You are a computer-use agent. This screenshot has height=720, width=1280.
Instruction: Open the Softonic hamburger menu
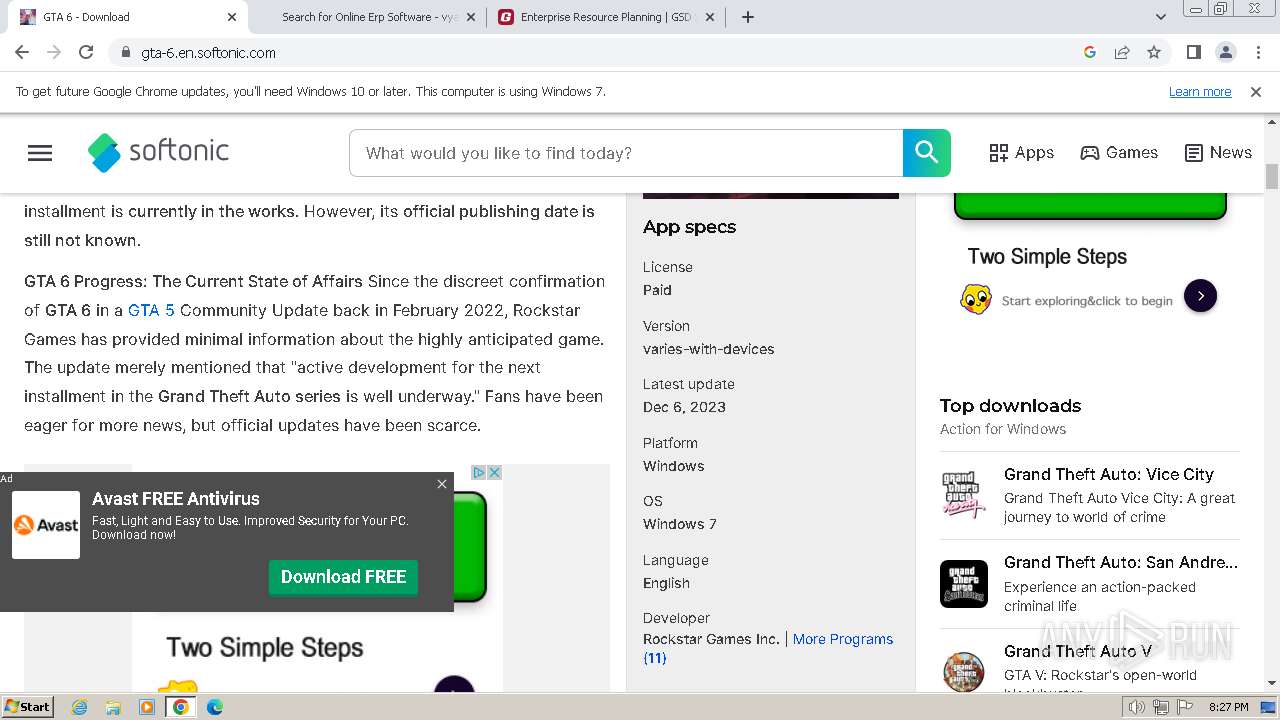point(40,153)
